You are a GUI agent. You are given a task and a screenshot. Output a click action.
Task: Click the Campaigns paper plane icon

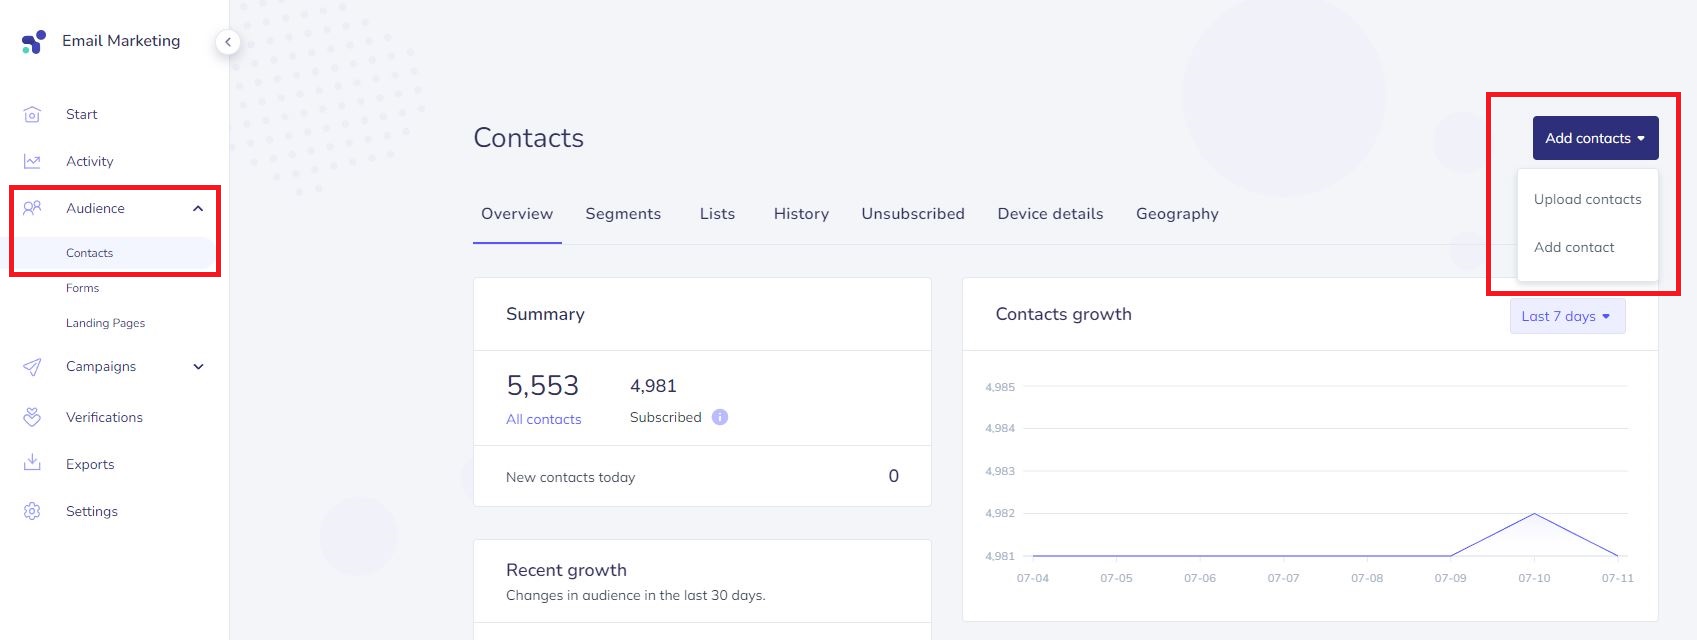(32, 367)
